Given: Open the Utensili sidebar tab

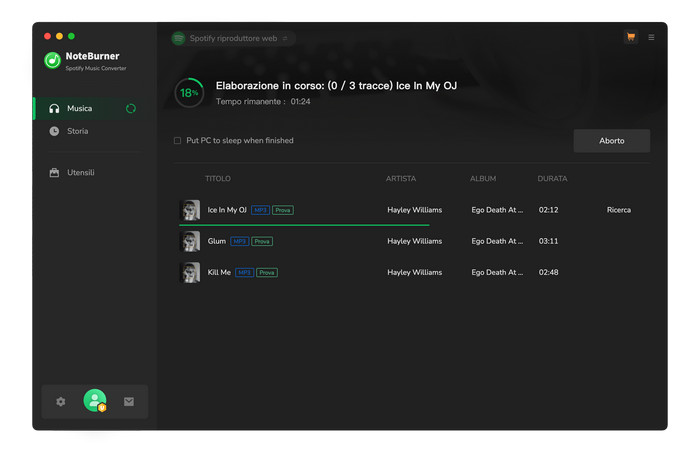Looking at the screenshot, I should 96,173.
